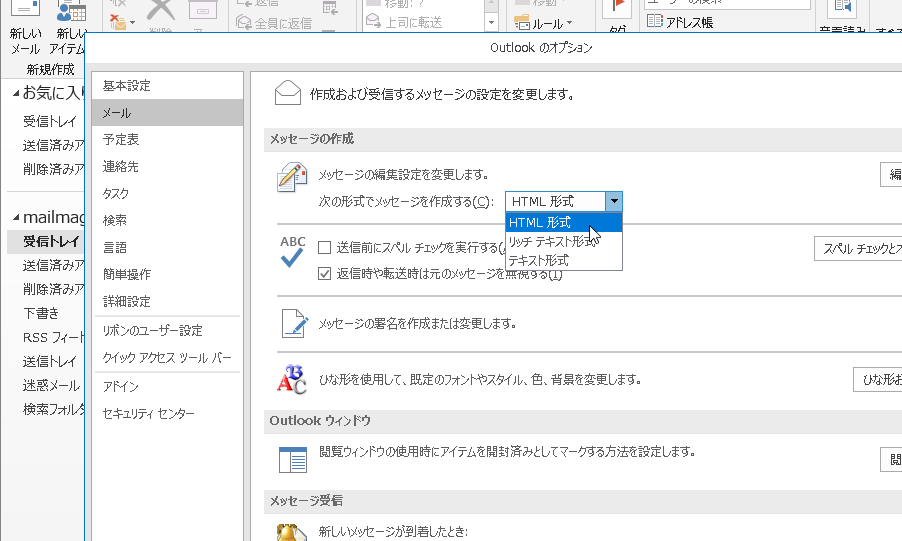Open the セキュリティ センター category
Screen dimensions: 902x541
148,413
